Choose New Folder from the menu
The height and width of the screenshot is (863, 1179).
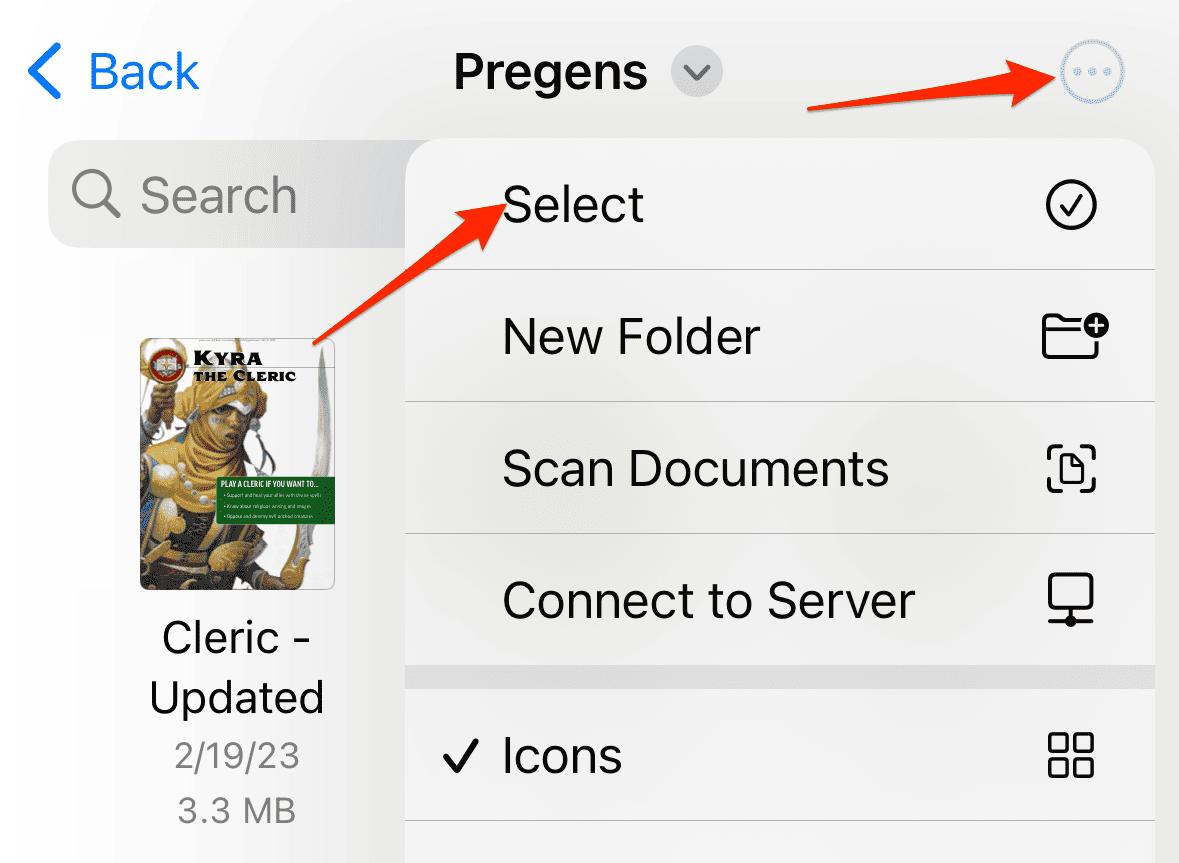tap(631, 337)
